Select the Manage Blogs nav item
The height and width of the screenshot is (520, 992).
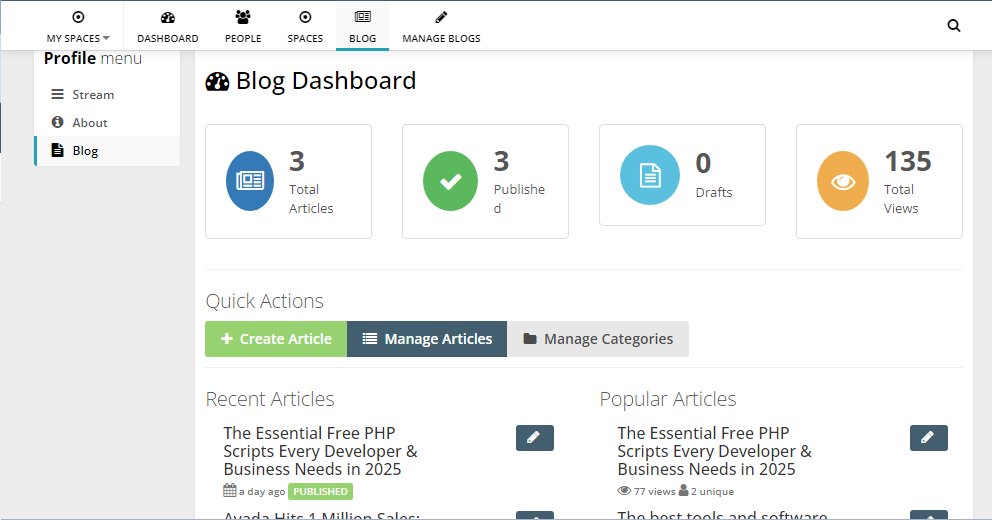tap(441, 27)
